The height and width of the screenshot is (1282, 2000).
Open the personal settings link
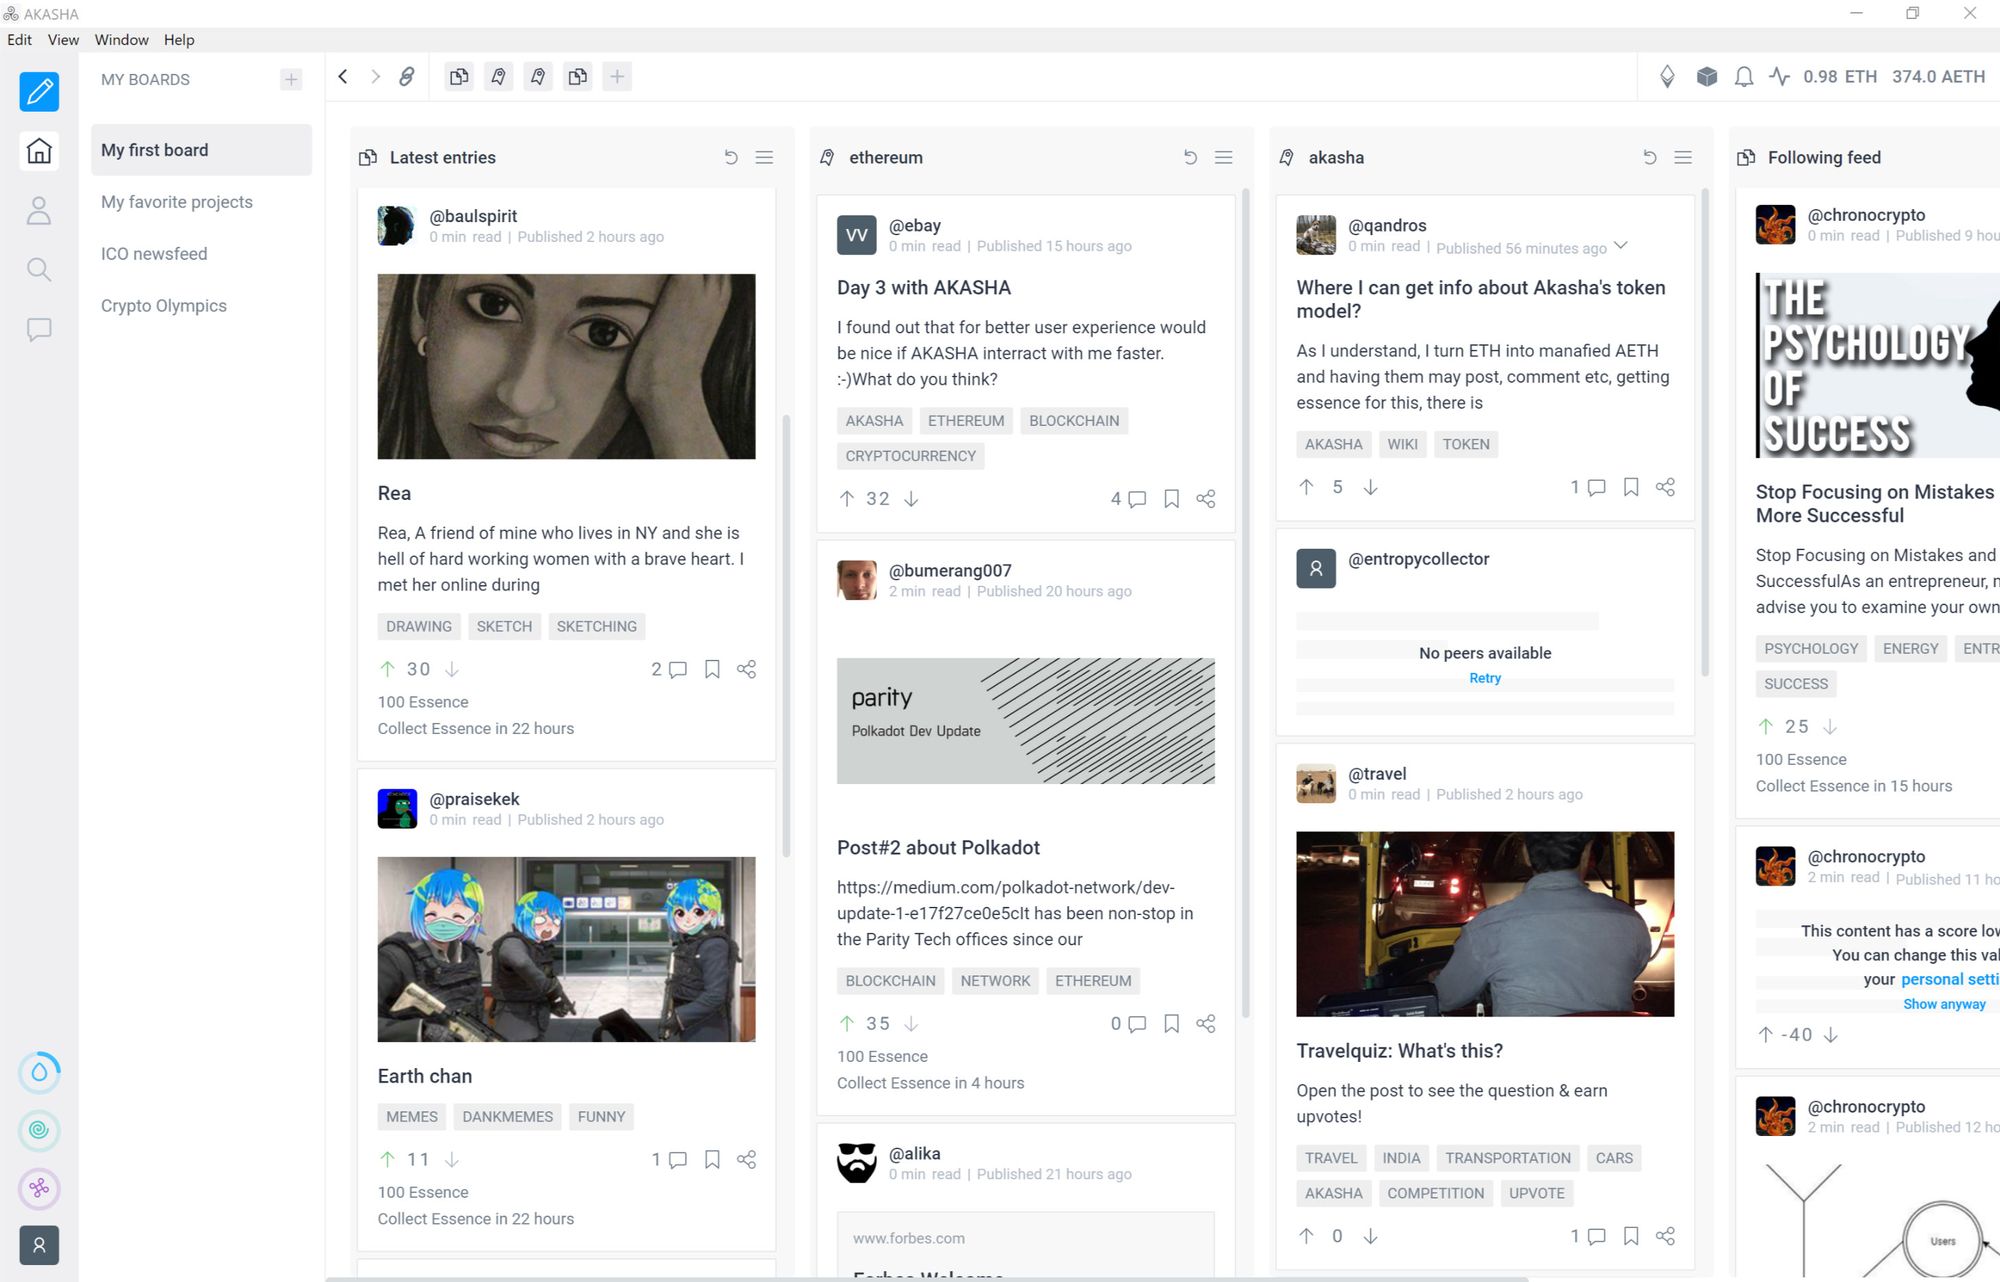(x=1950, y=979)
